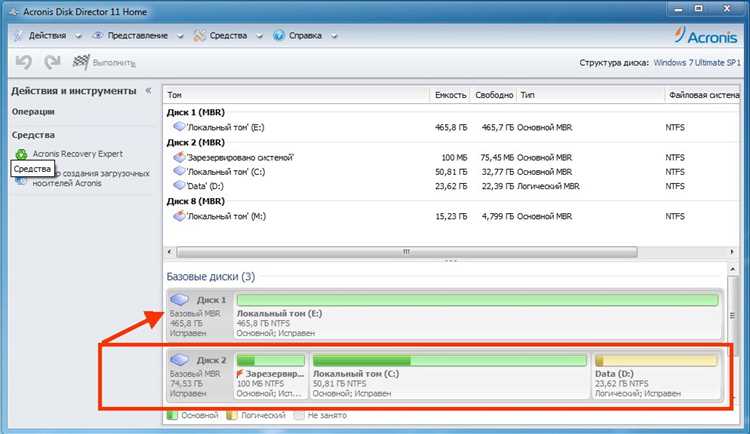Select the 'Зарезервировано системой' volume icon

179,157
